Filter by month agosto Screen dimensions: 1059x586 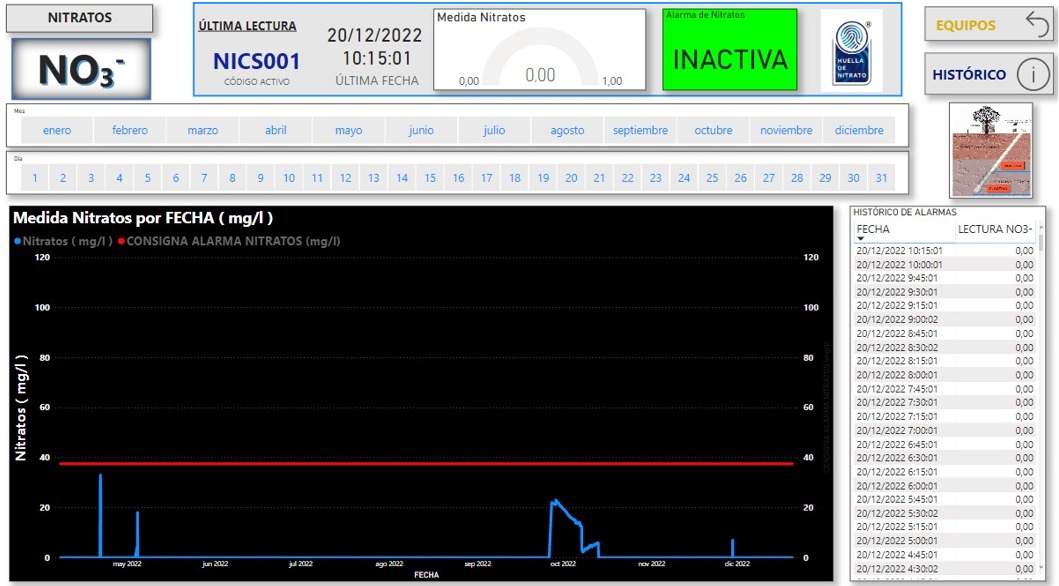pos(567,130)
